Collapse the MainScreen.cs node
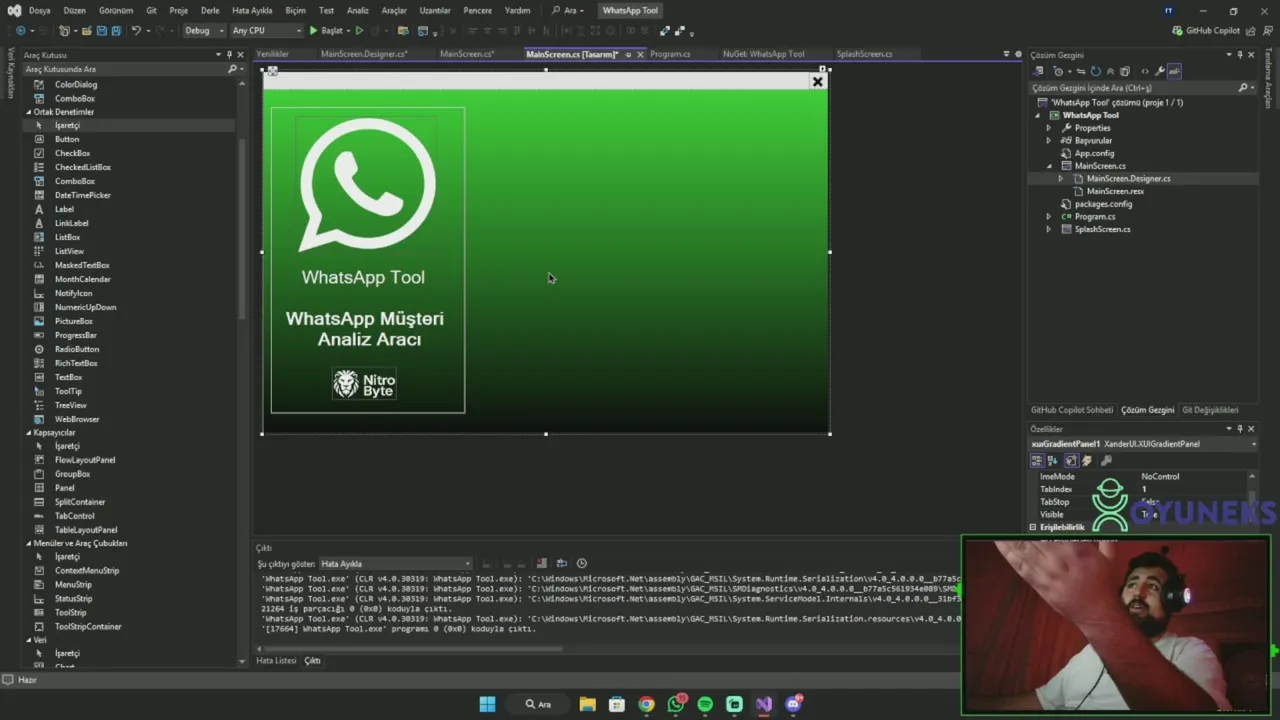The image size is (1280, 720). [x=1048, y=166]
